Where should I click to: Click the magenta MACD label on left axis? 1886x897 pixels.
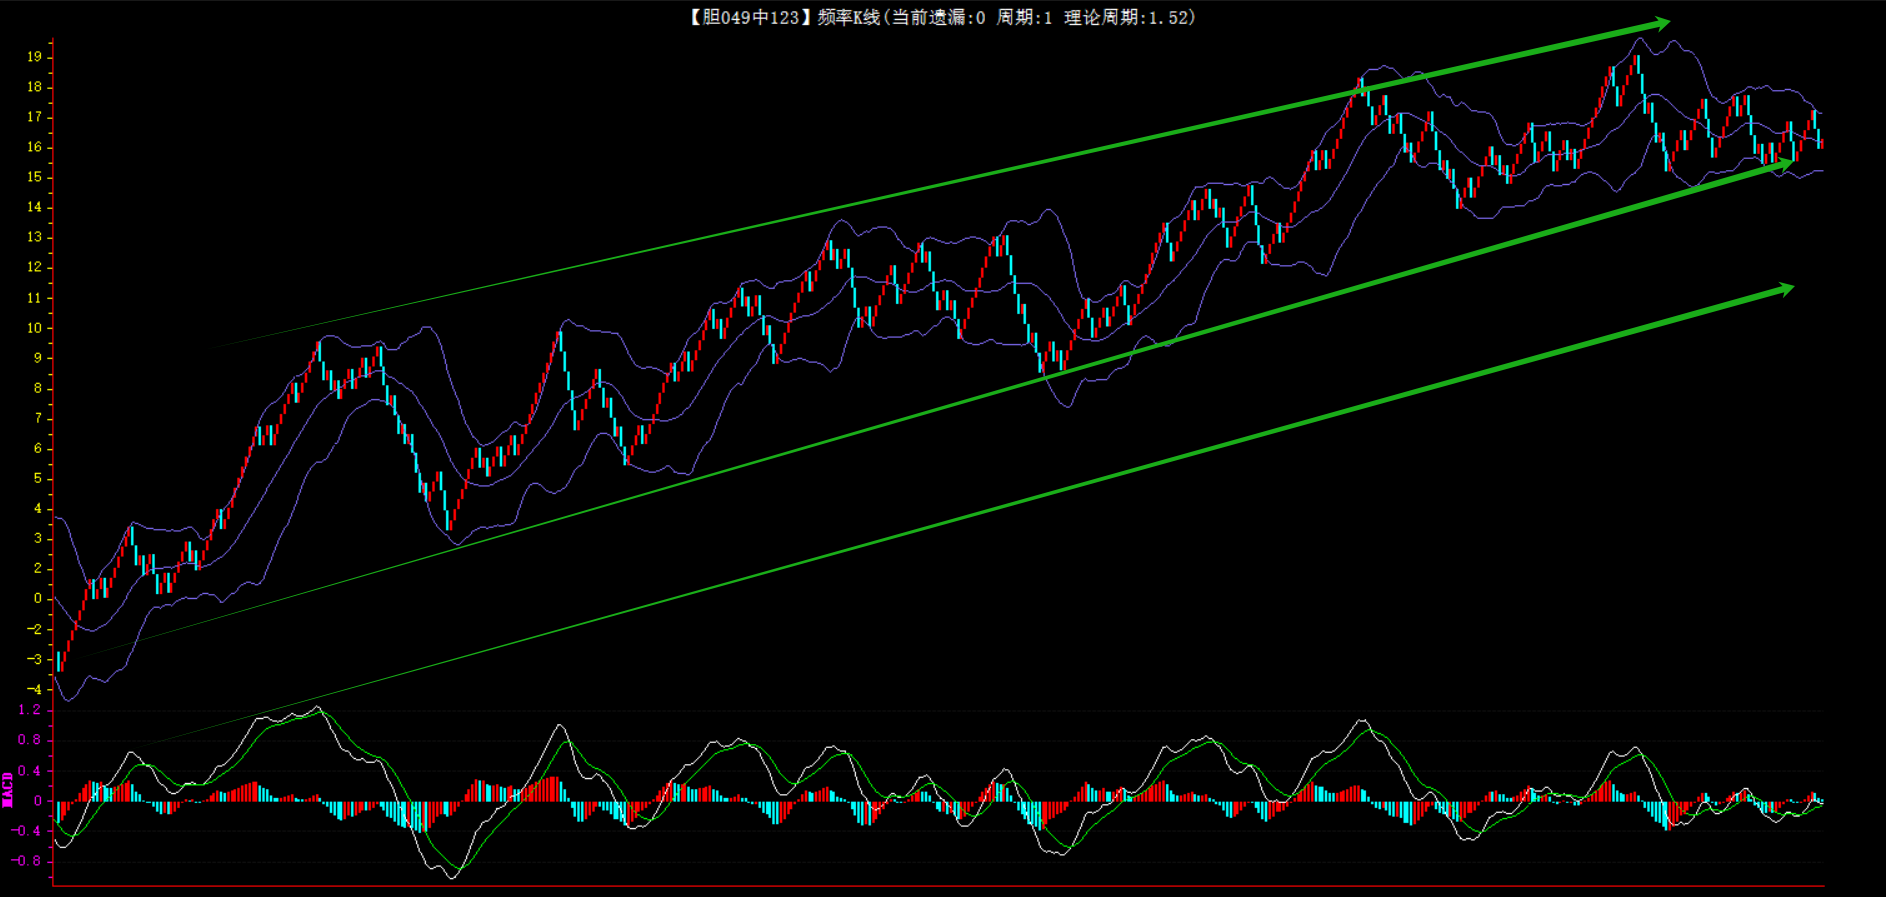[x=8, y=789]
